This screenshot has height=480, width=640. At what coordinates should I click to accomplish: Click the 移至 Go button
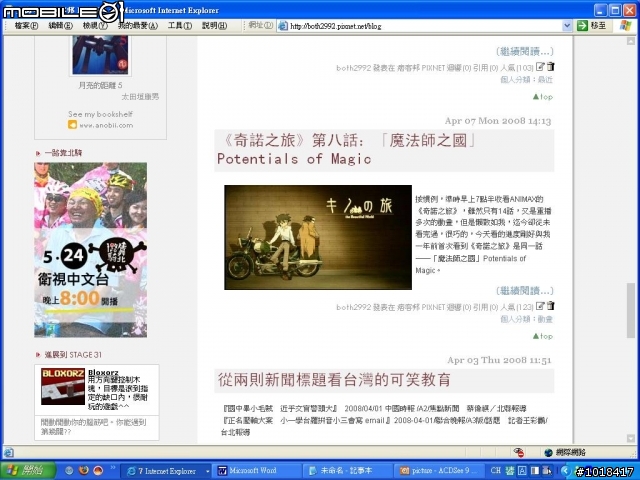[591, 26]
